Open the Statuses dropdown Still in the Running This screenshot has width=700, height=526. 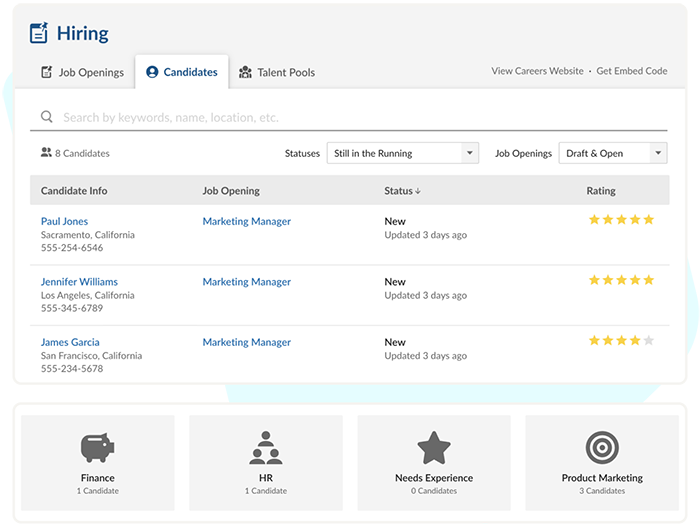point(403,153)
